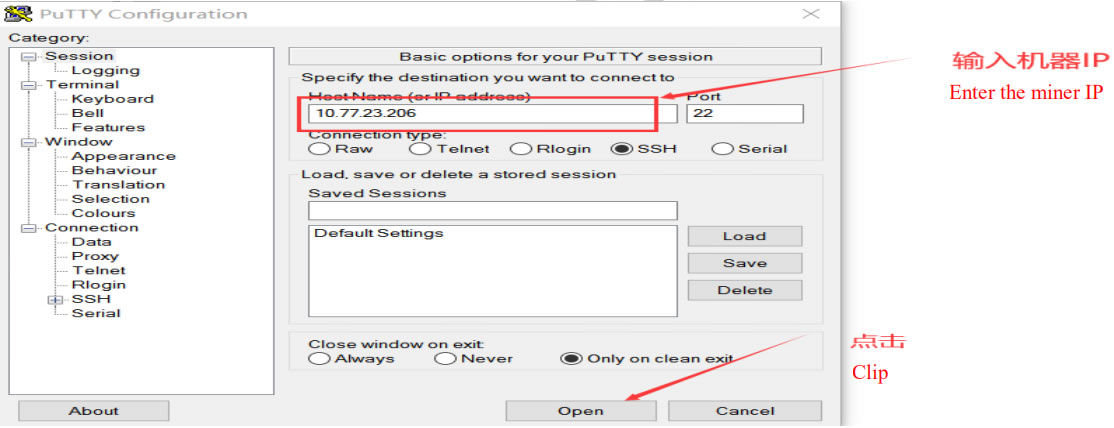The height and width of the screenshot is (428, 1114).
Task: Select the Raw connection type option
Action: pyautogui.click(x=319, y=149)
